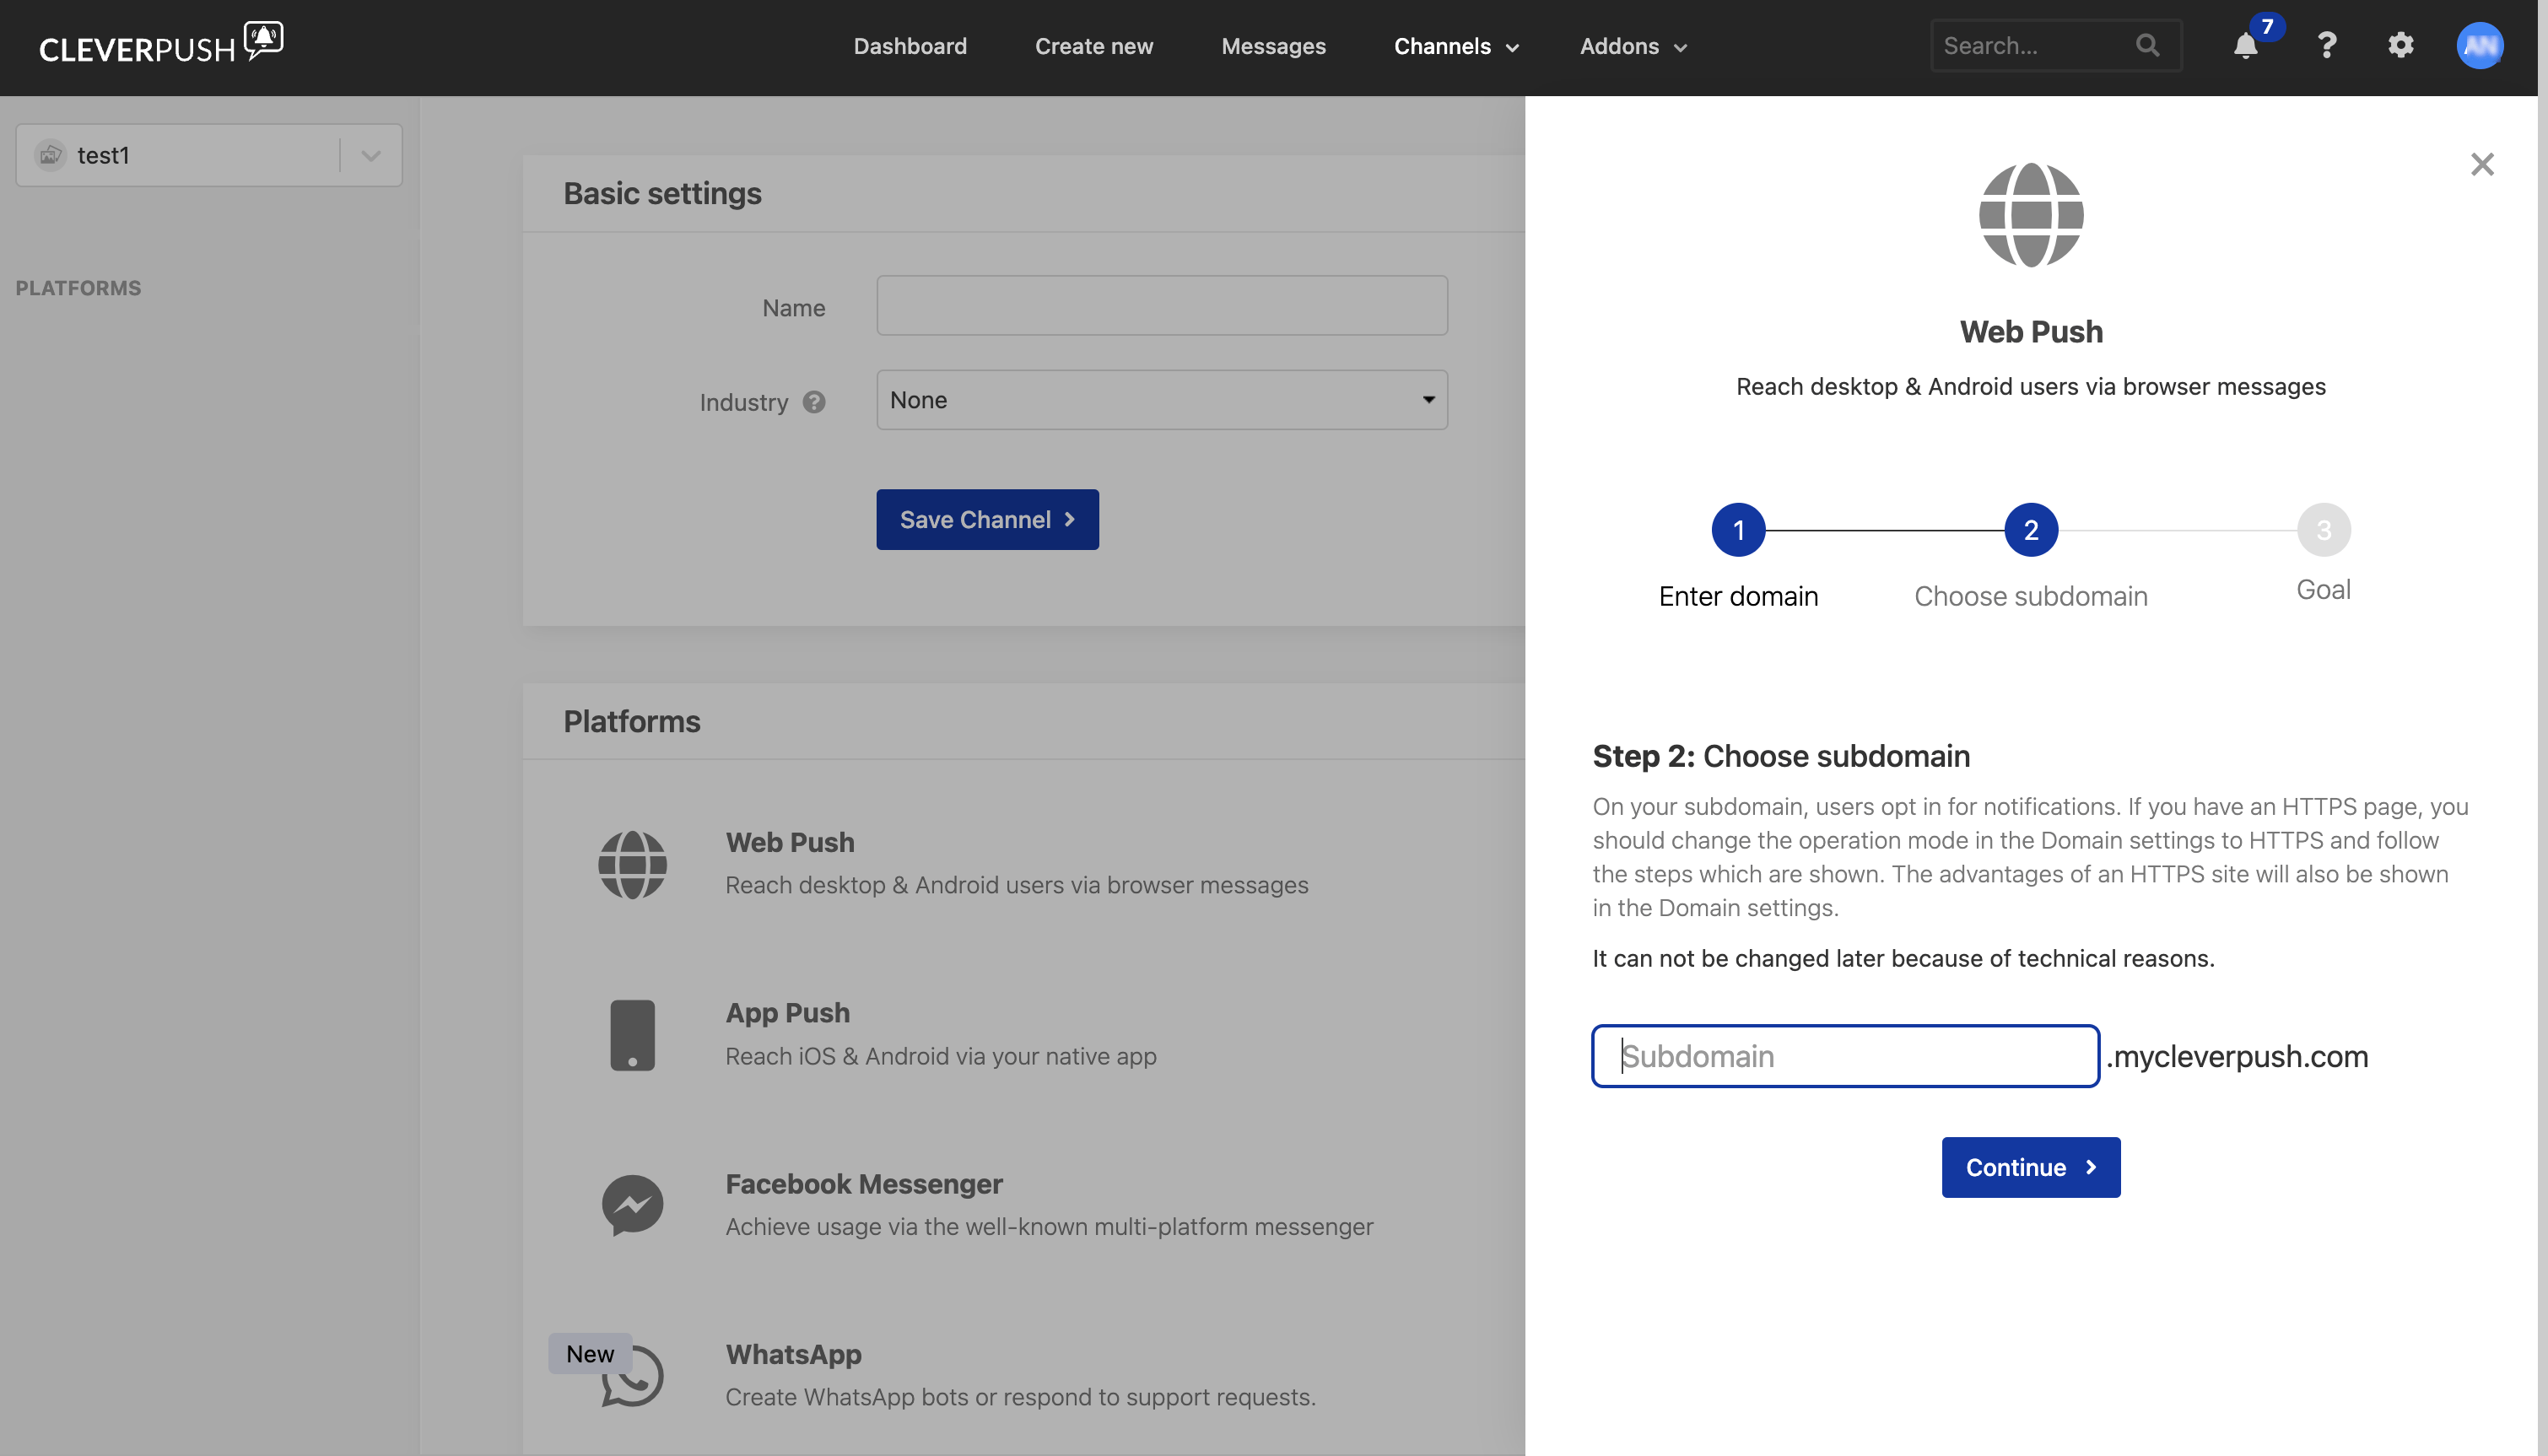Viewport: 2548px width, 1456px height.
Task: Open Facebook Messenger platform title
Action: click(864, 1184)
